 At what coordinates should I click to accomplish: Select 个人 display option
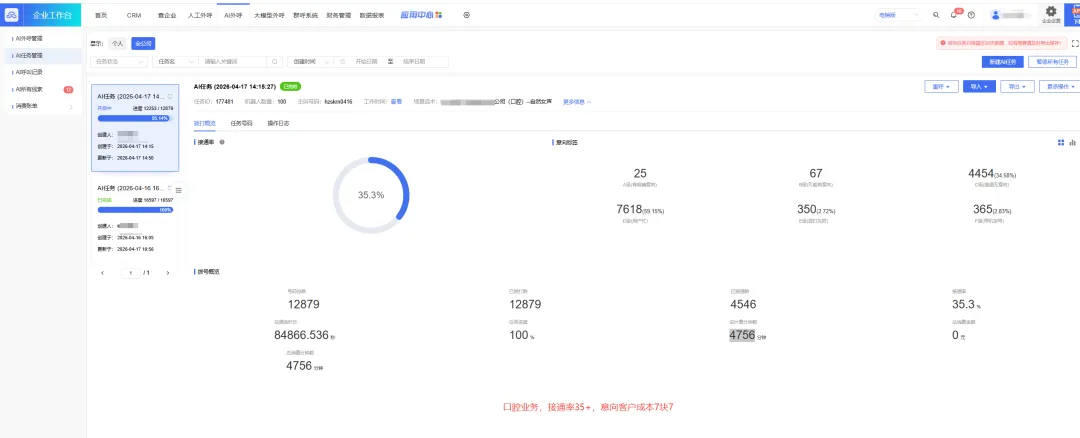pos(118,43)
